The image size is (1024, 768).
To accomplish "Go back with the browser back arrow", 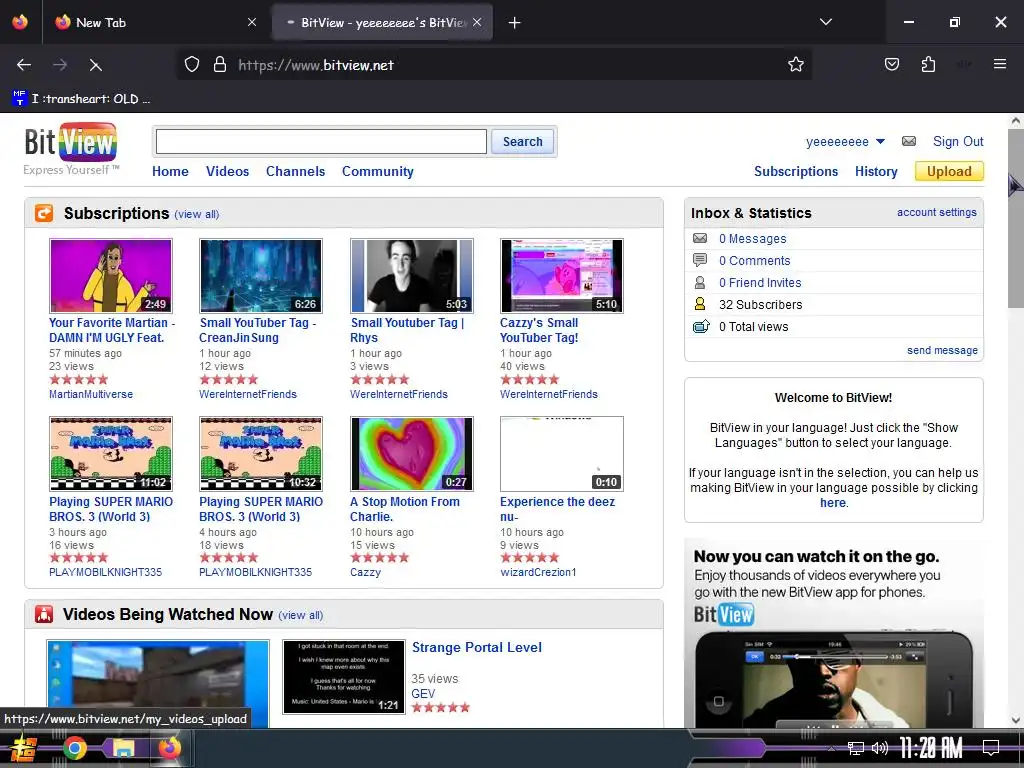I will [x=24, y=65].
